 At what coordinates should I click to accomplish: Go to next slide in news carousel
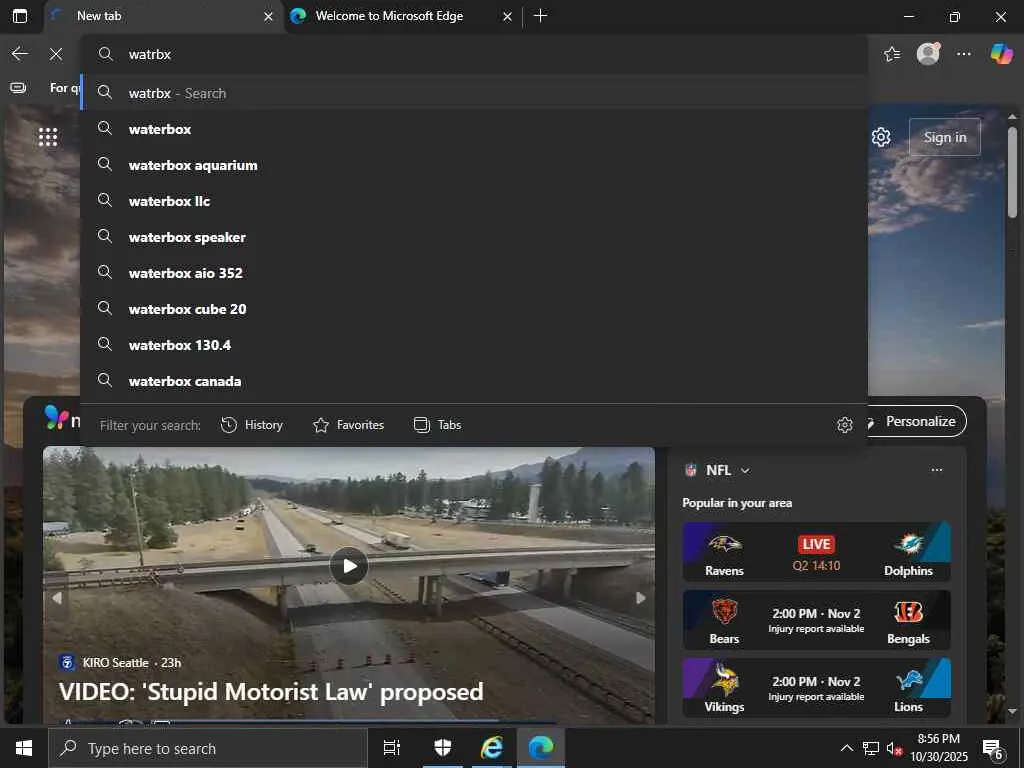tap(641, 598)
